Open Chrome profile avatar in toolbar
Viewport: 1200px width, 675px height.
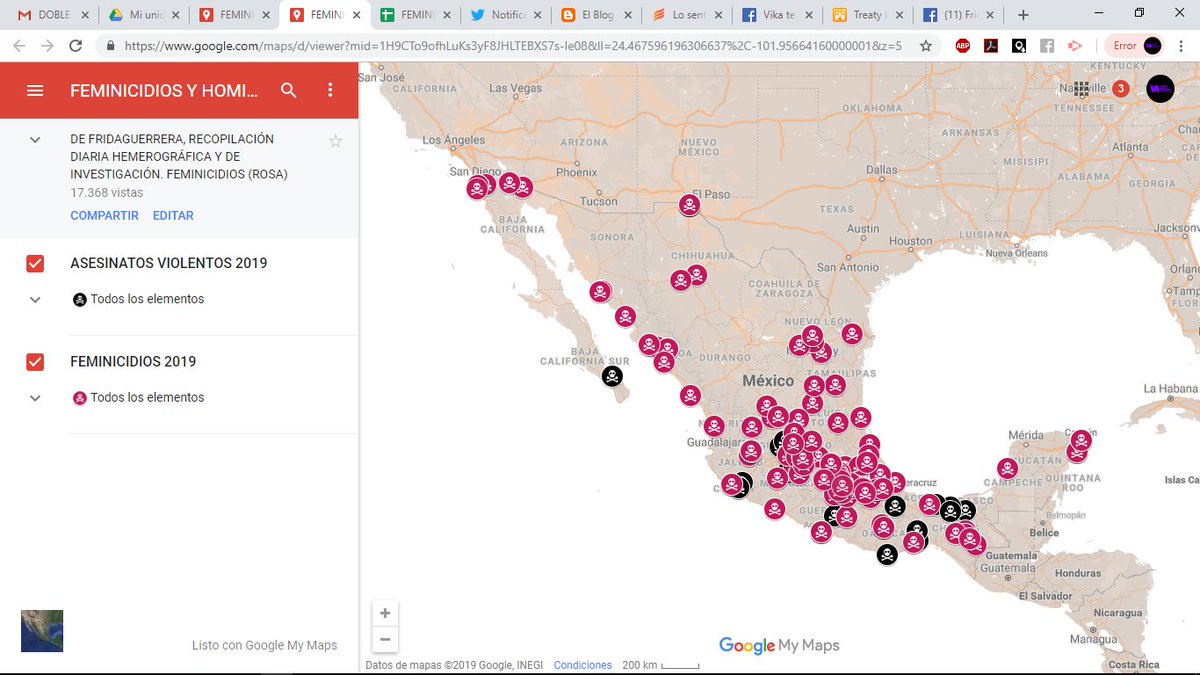1152,46
